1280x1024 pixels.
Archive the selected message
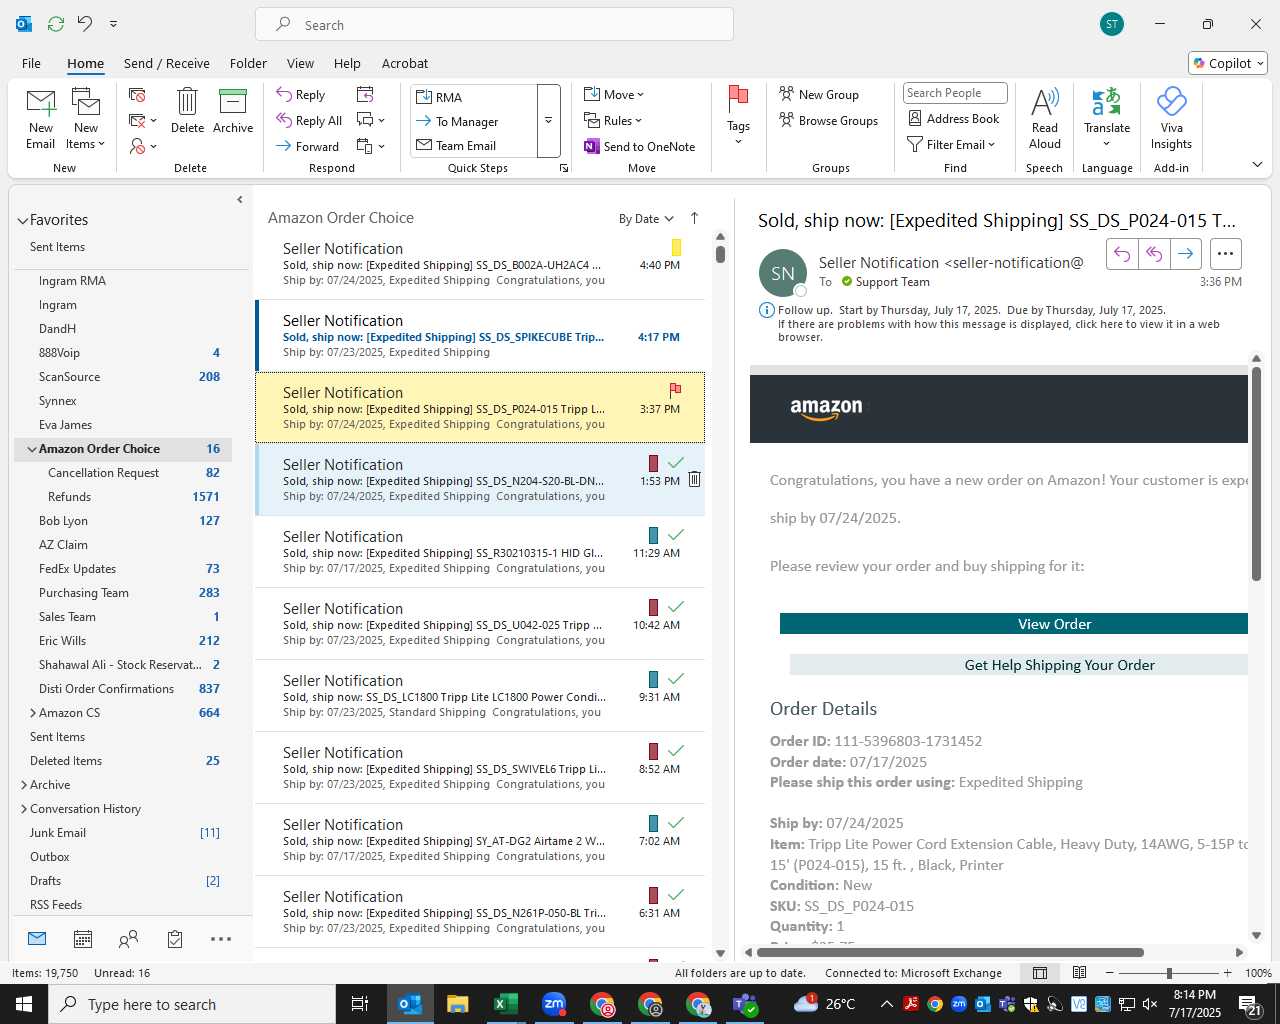233,110
